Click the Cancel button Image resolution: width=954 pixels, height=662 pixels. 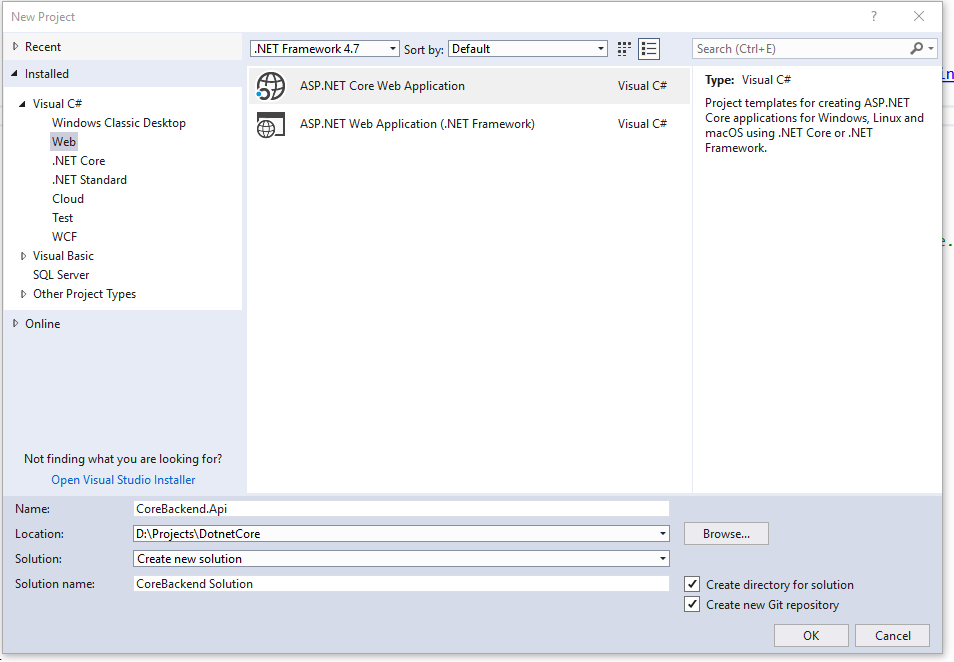pos(893,635)
